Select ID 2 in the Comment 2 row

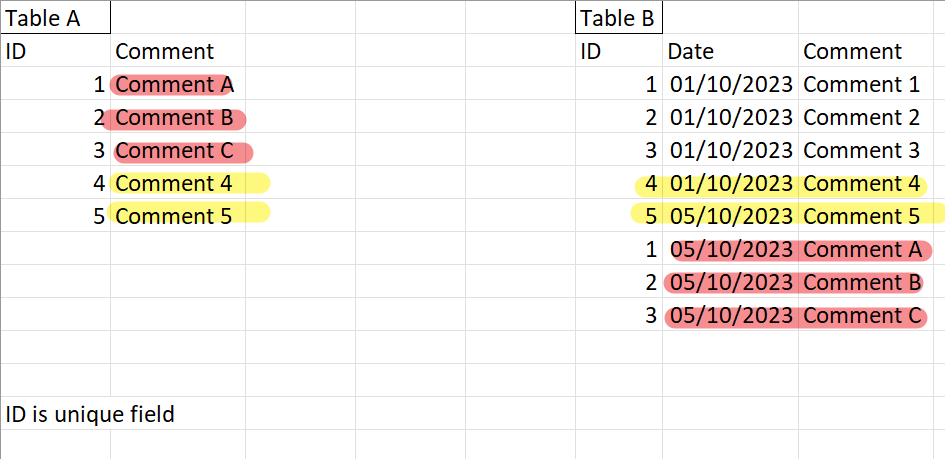click(619, 117)
